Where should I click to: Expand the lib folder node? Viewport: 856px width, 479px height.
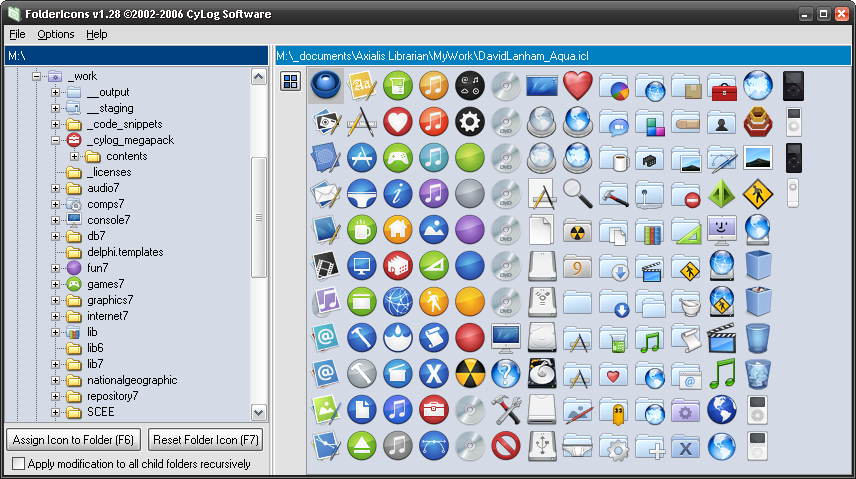click(55, 332)
